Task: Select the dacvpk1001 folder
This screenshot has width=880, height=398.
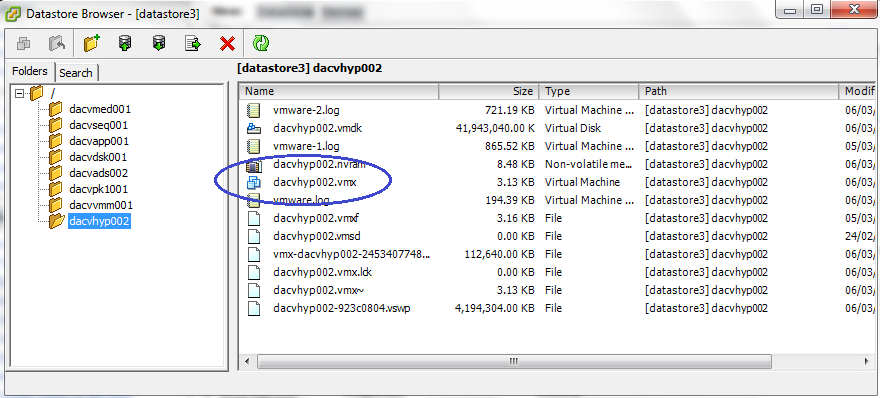Action: [98, 189]
